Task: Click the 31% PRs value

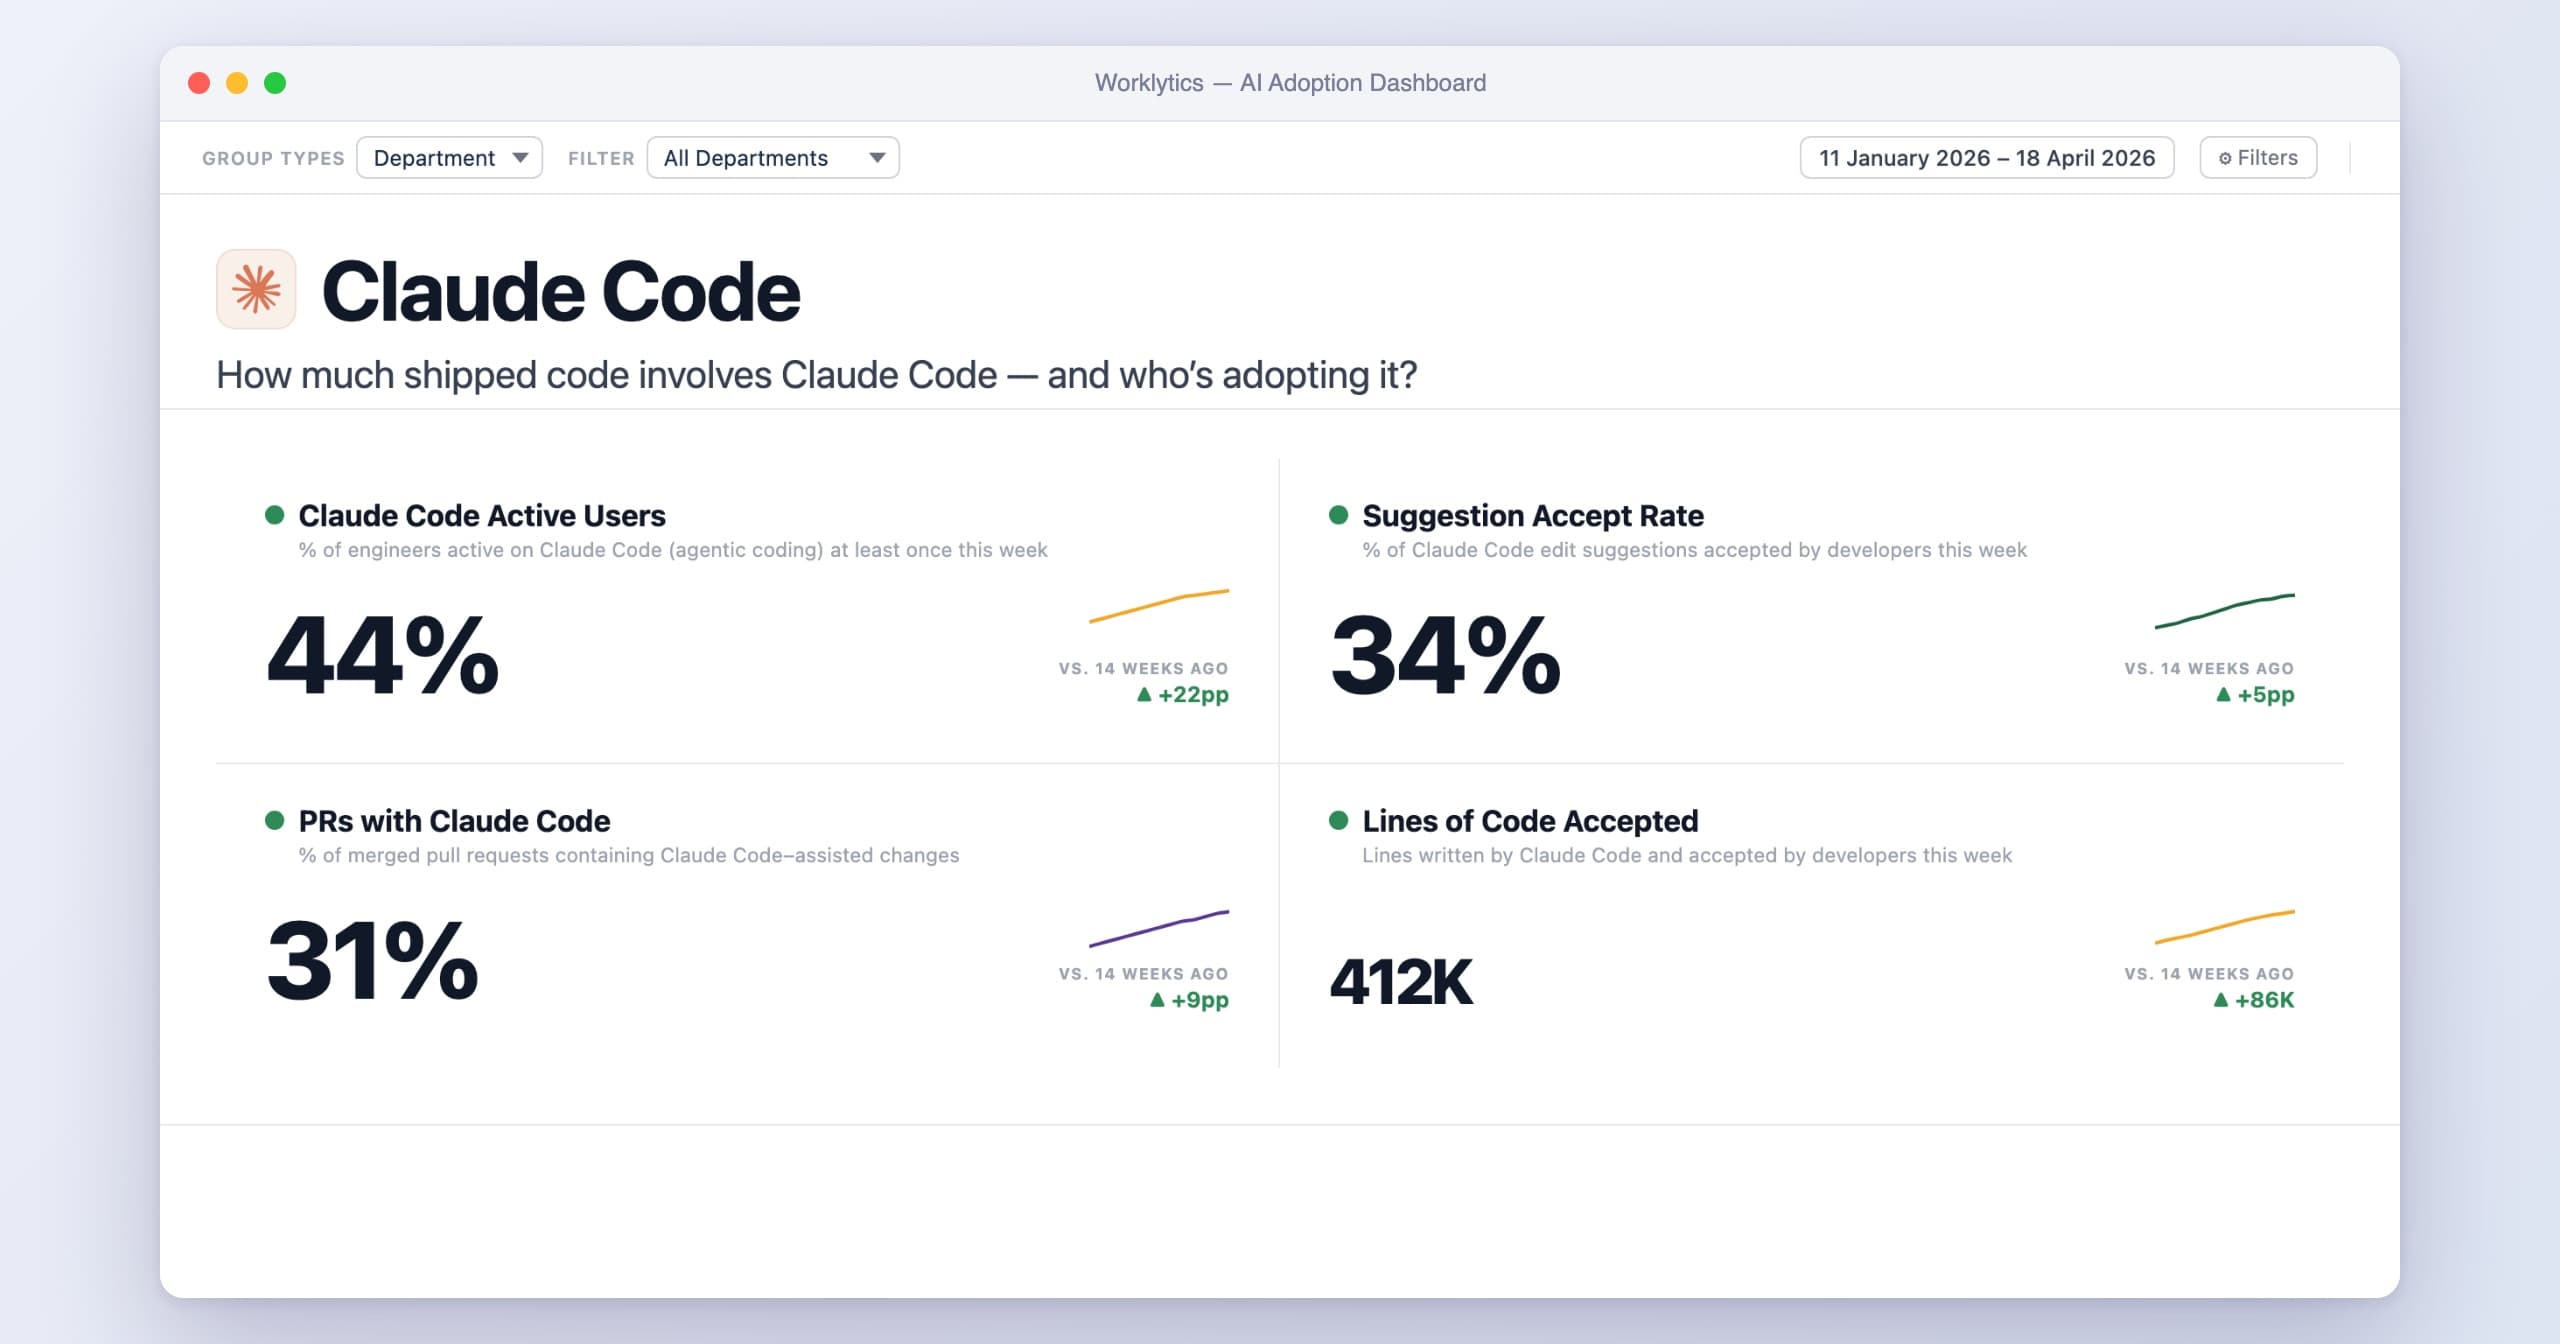Action: (373, 960)
